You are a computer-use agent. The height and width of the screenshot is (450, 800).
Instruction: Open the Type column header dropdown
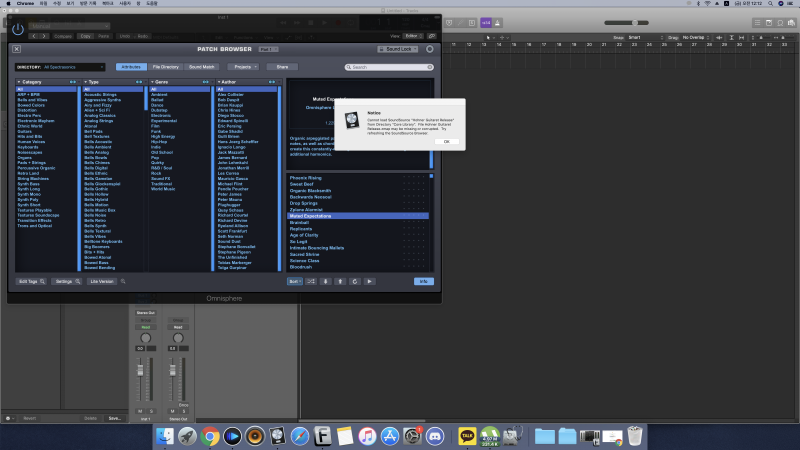coord(113,82)
